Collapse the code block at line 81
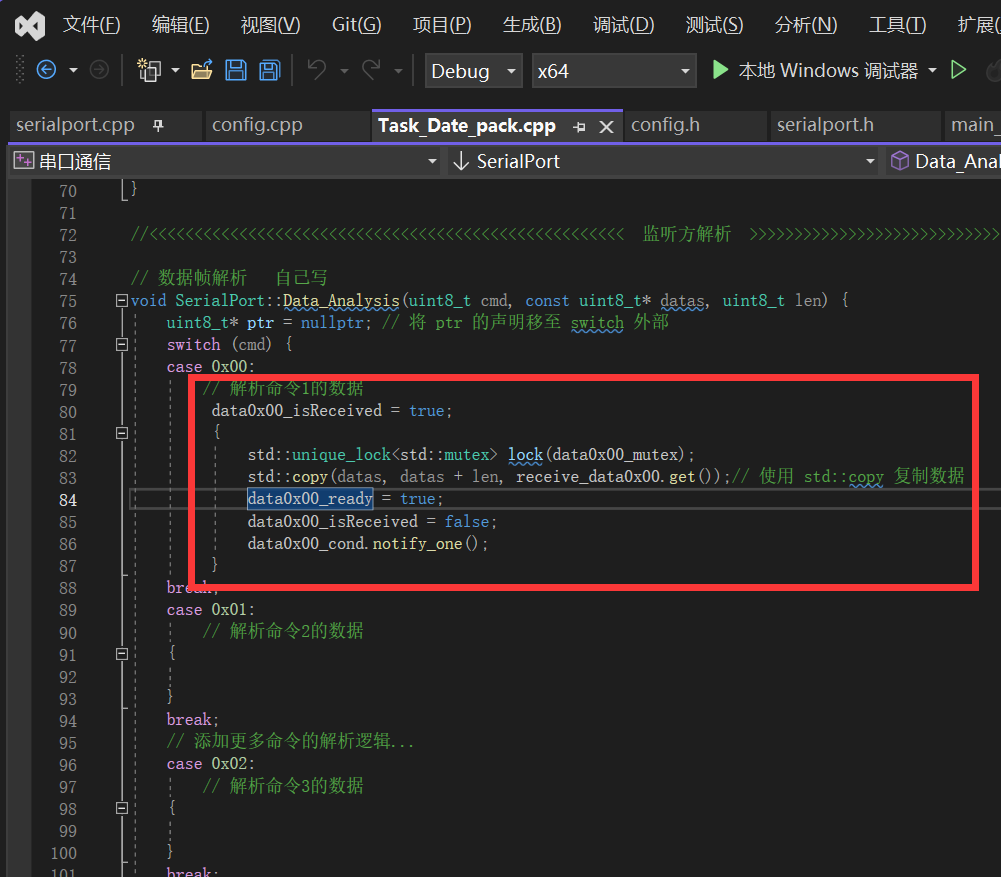Viewport: 1001px width, 877px height. pos(121,433)
